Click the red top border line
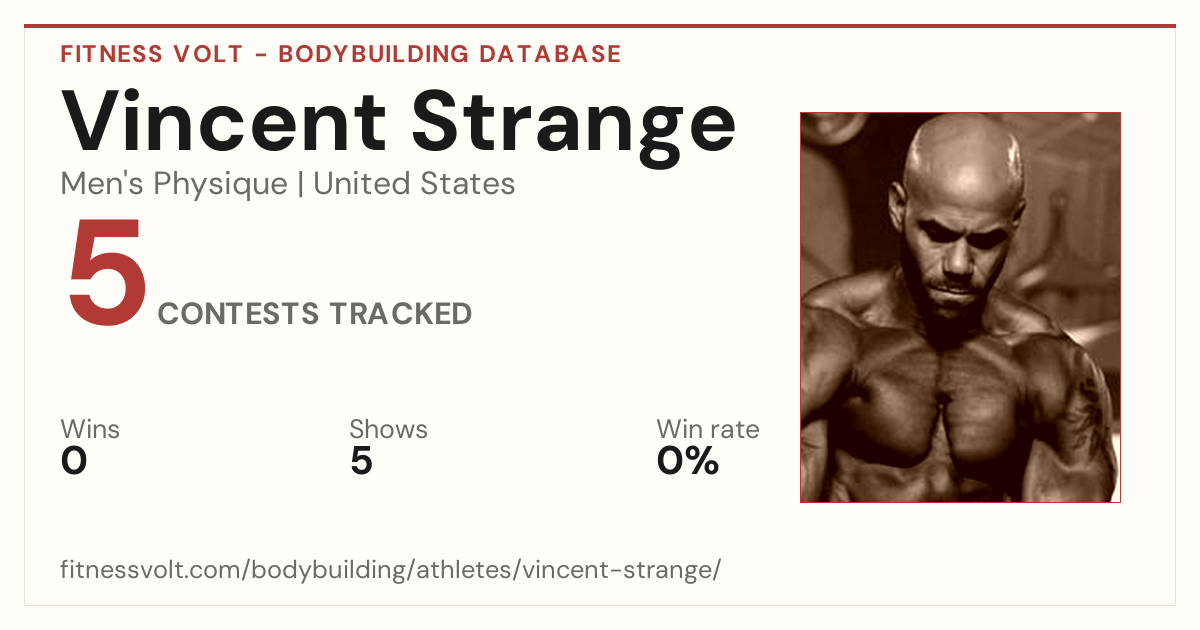The width and height of the screenshot is (1200, 630). click(x=600, y=26)
